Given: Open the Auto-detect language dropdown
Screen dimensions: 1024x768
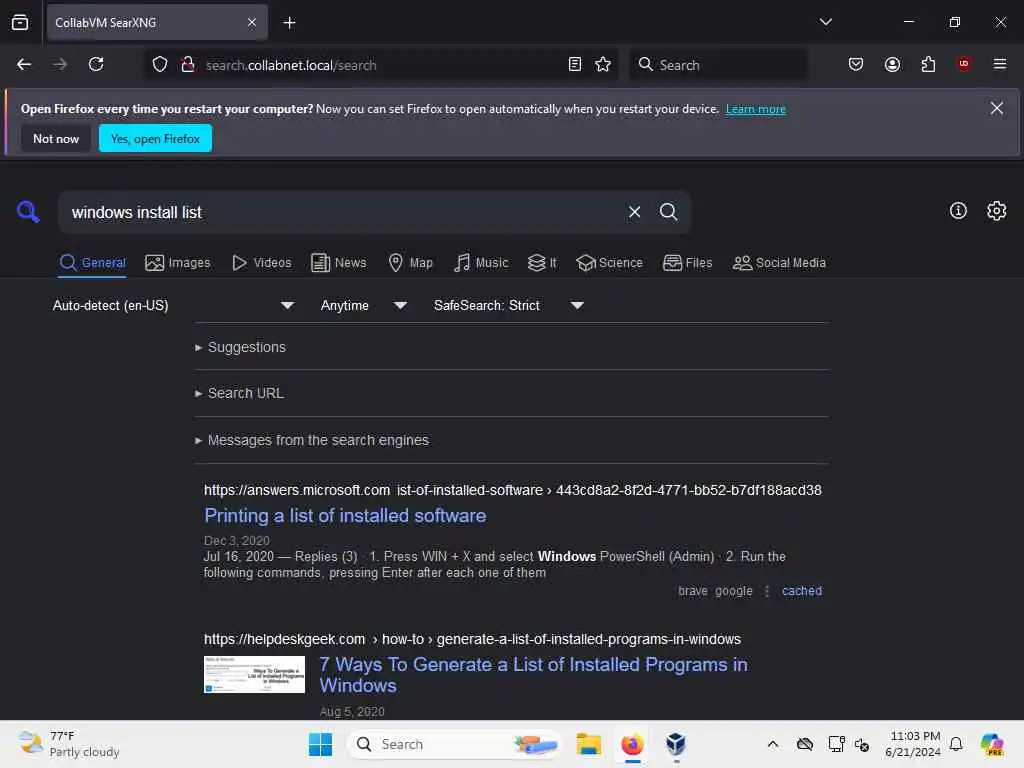Looking at the screenshot, I should (x=173, y=305).
